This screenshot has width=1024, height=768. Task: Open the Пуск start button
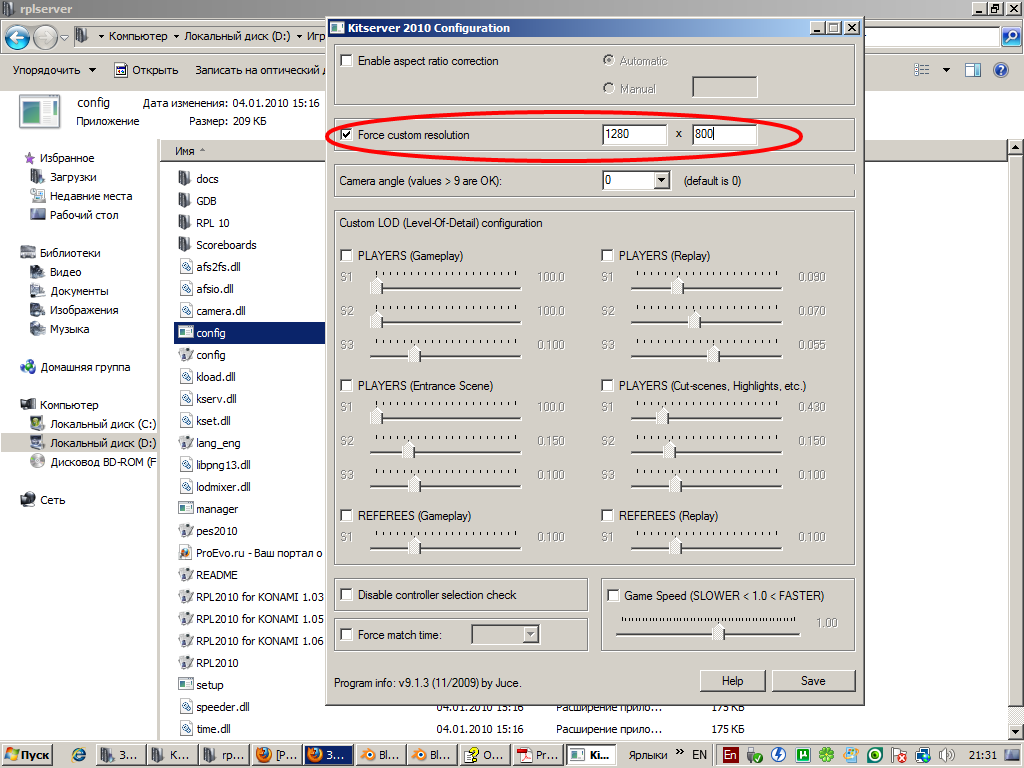[27, 755]
